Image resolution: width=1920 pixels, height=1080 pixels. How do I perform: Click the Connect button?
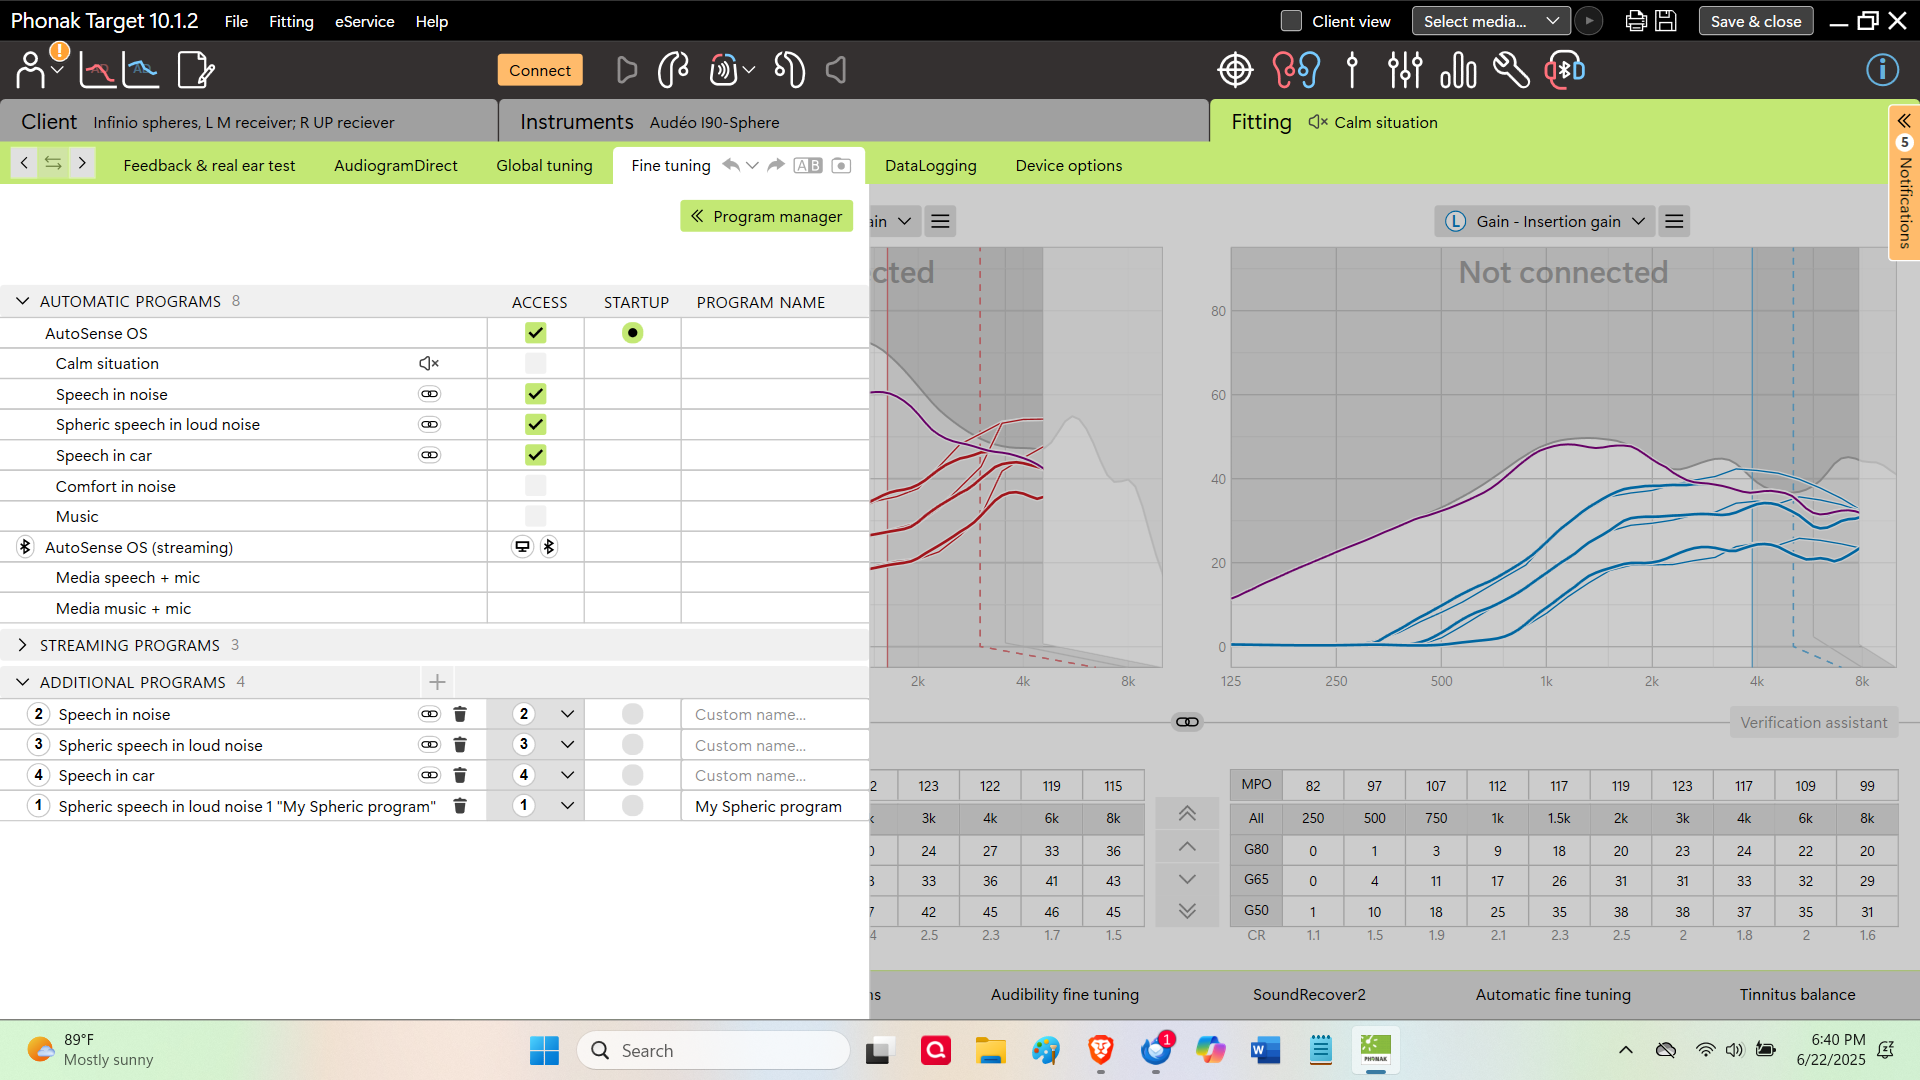point(540,70)
